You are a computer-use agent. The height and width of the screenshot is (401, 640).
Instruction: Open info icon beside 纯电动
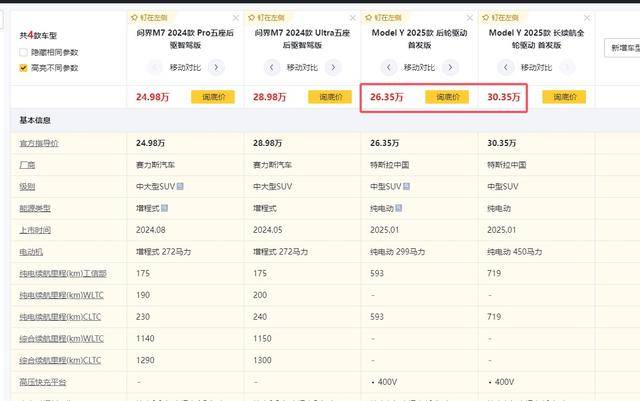(x=399, y=208)
